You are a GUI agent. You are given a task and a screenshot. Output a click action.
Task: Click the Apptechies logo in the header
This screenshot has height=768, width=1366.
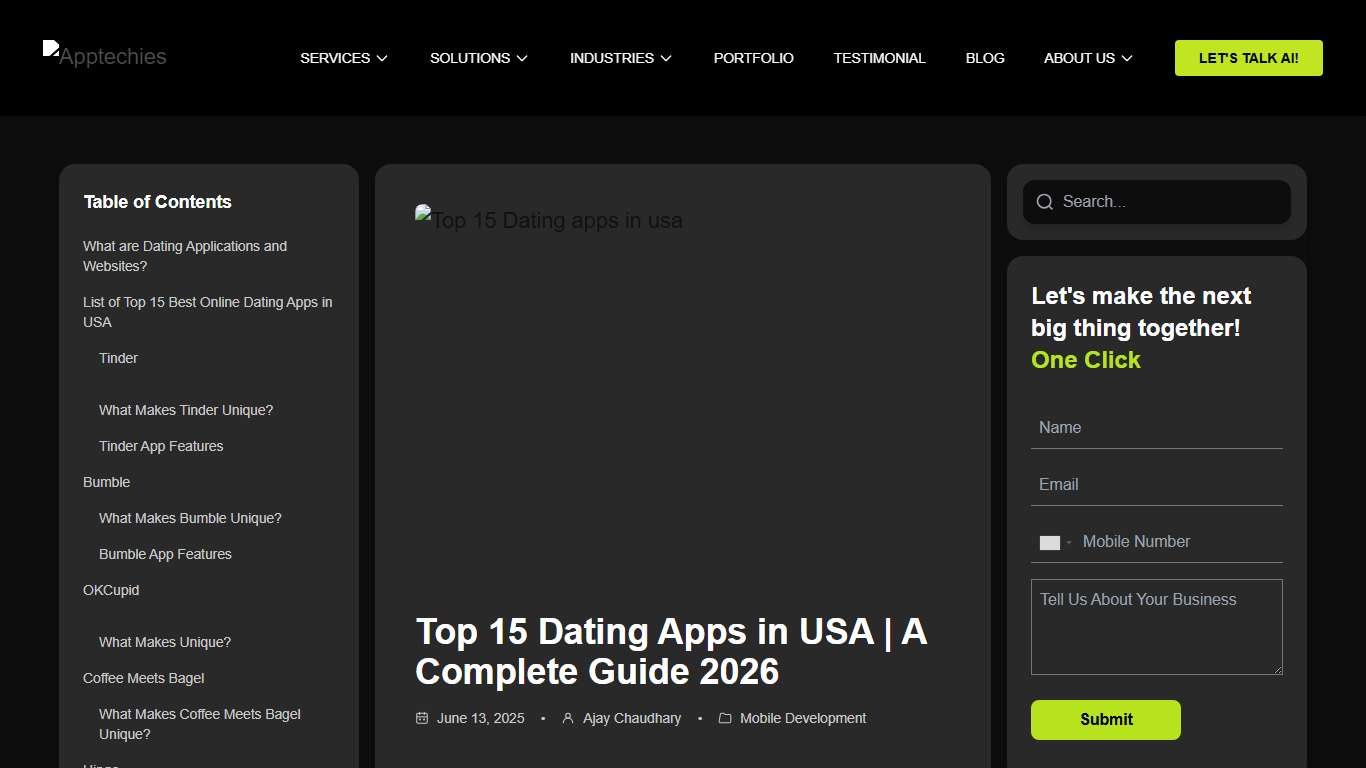tap(104, 56)
